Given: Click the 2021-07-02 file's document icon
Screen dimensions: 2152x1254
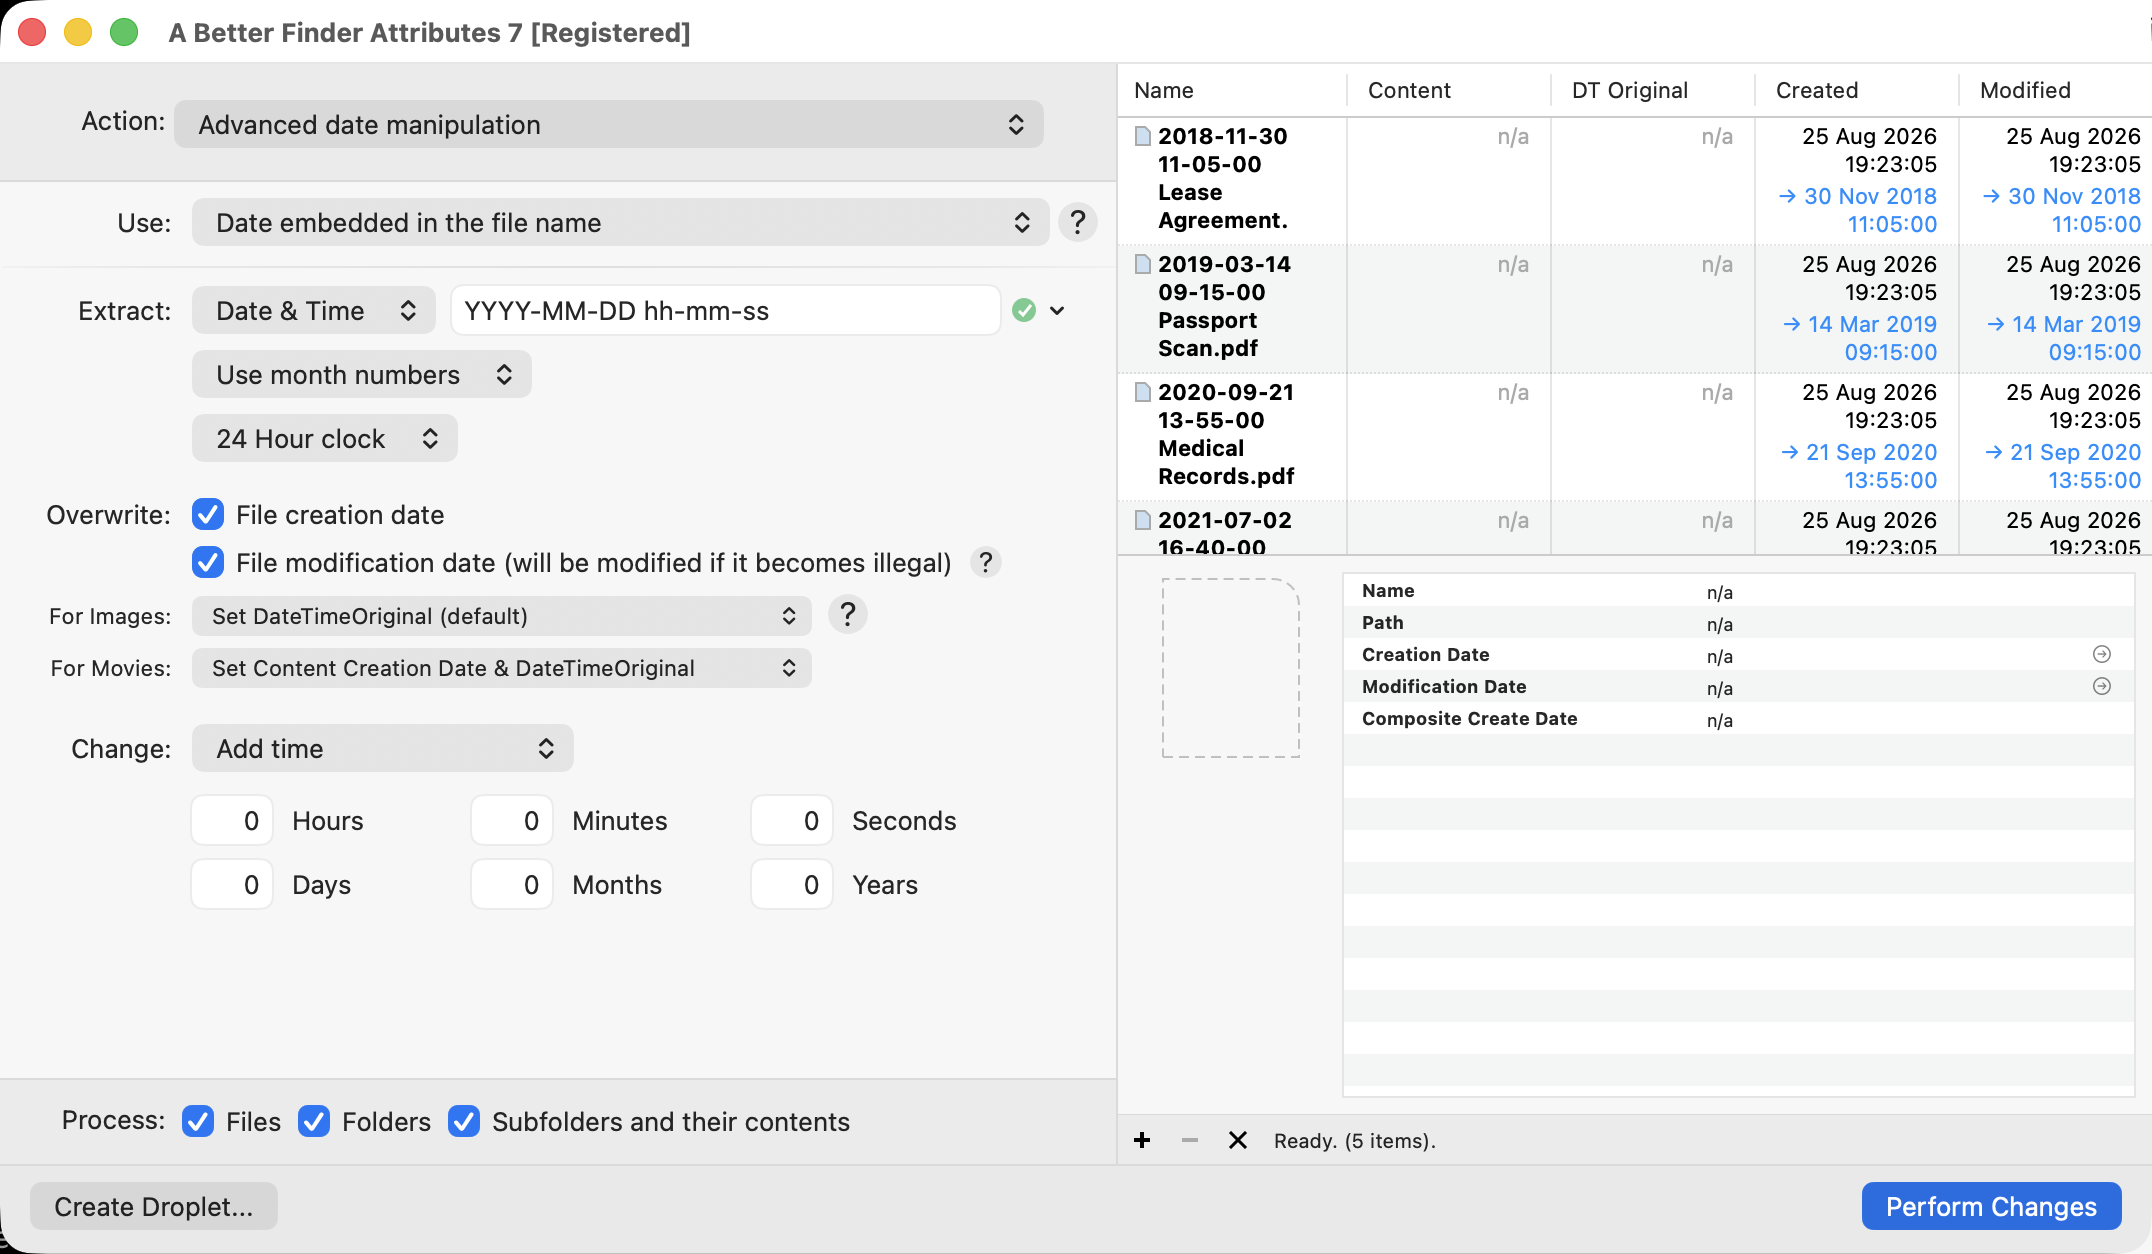Looking at the screenshot, I should pyautogui.click(x=1143, y=520).
